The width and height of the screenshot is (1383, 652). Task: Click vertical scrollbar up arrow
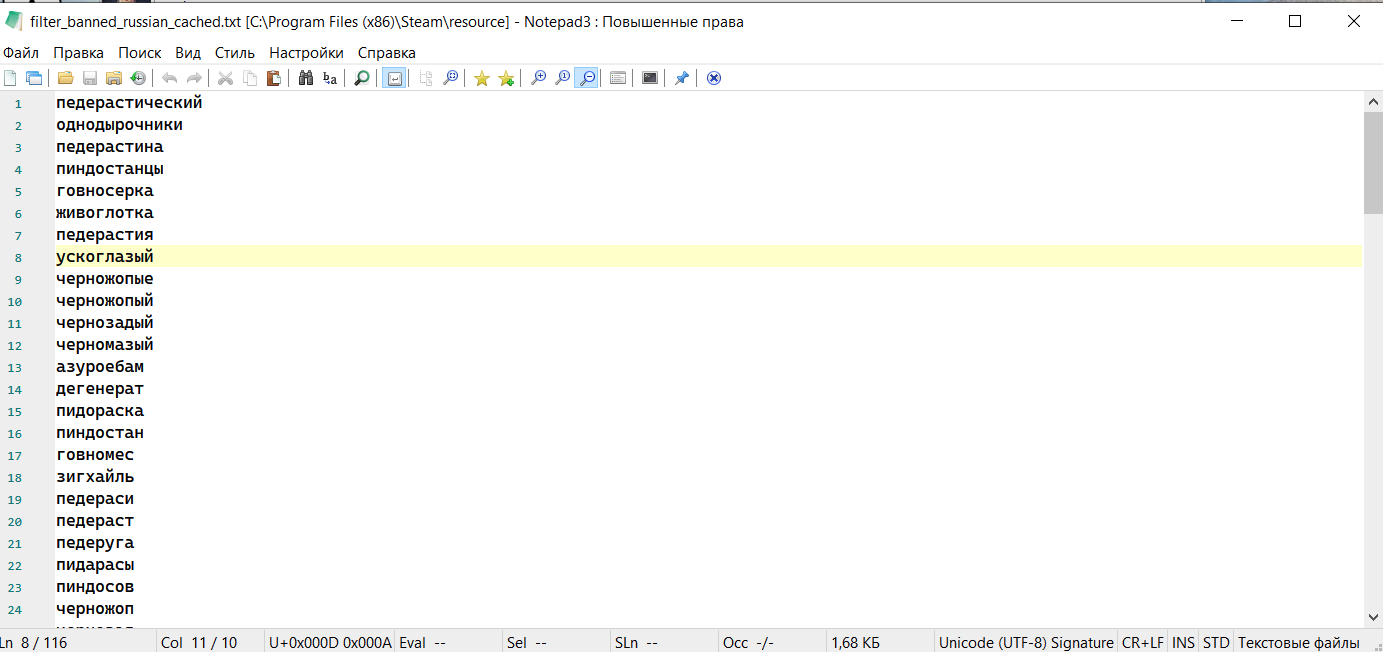tap(1373, 101)
